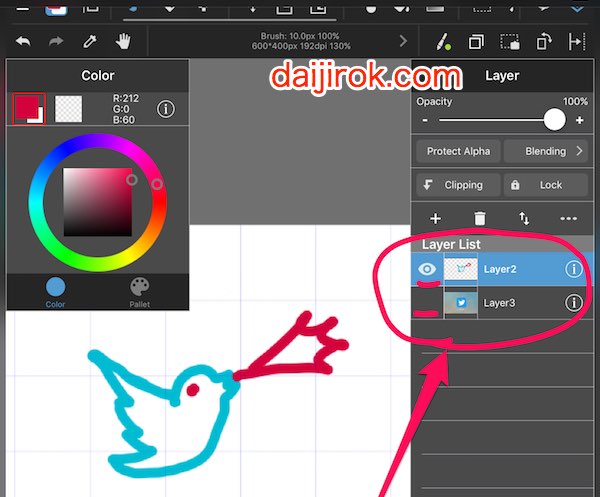Undo the last action
The image size is (600, 497).
[x=23, y=41]
